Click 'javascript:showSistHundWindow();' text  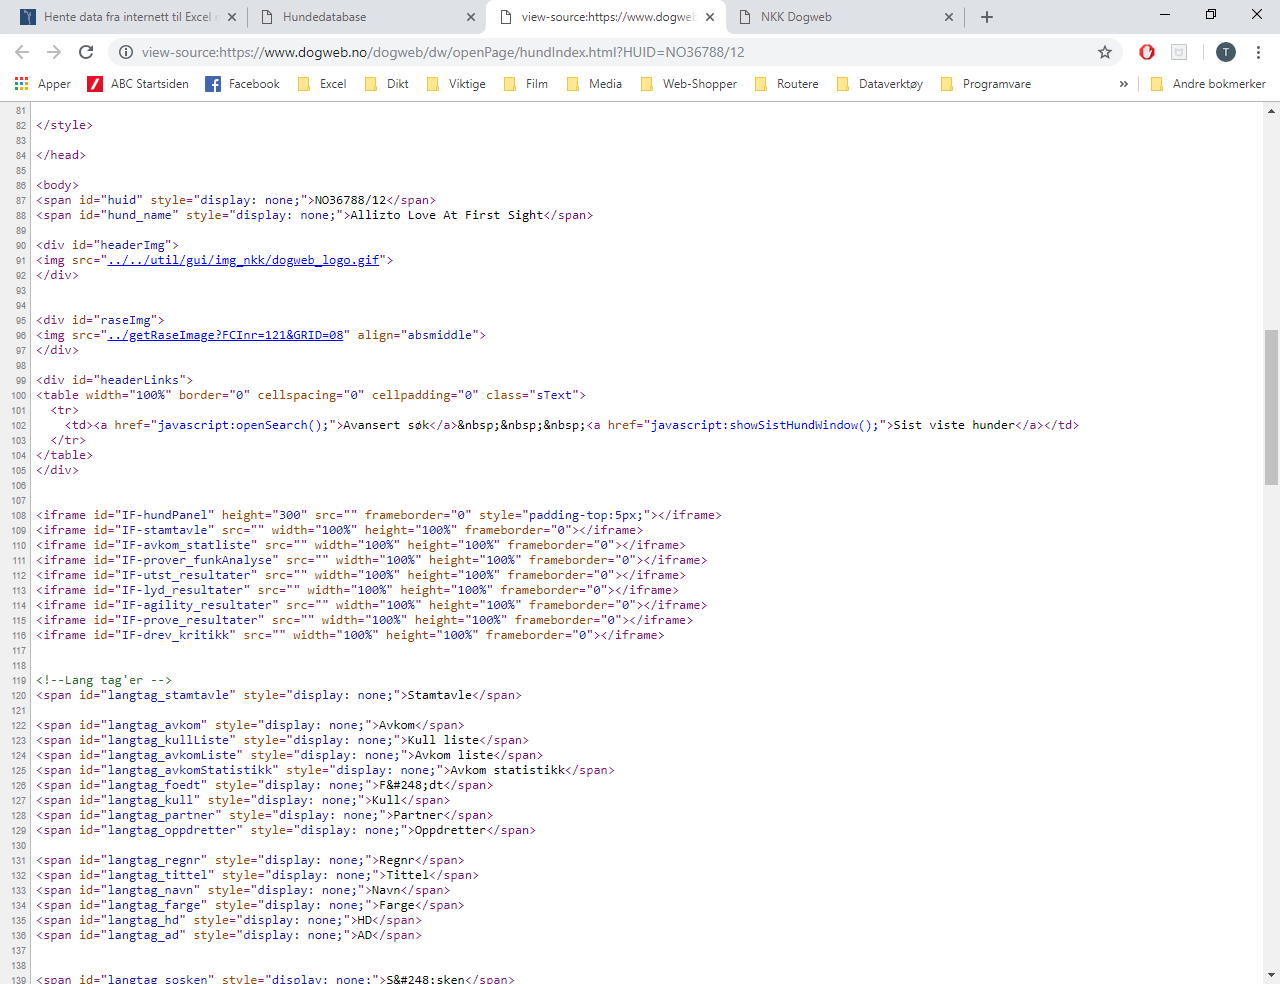(x=764, y=425)
